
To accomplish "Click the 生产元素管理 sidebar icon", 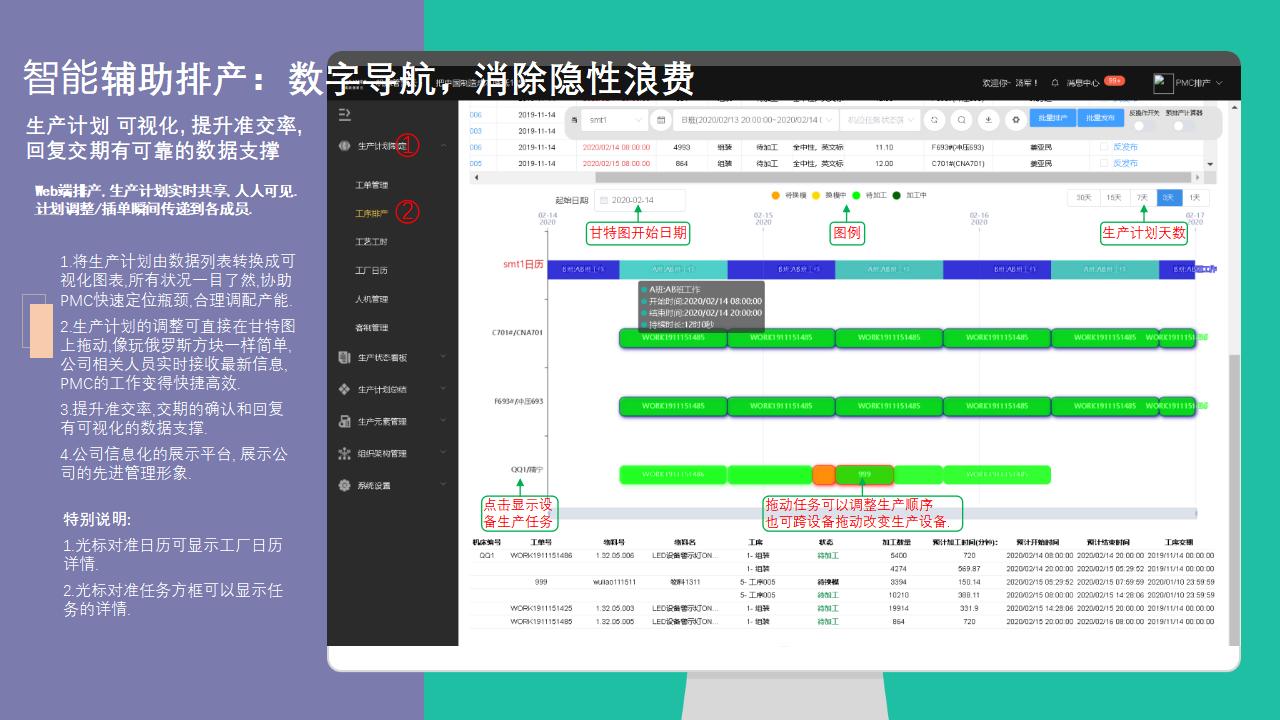I will pyautogui.click(x=345, y=421).
